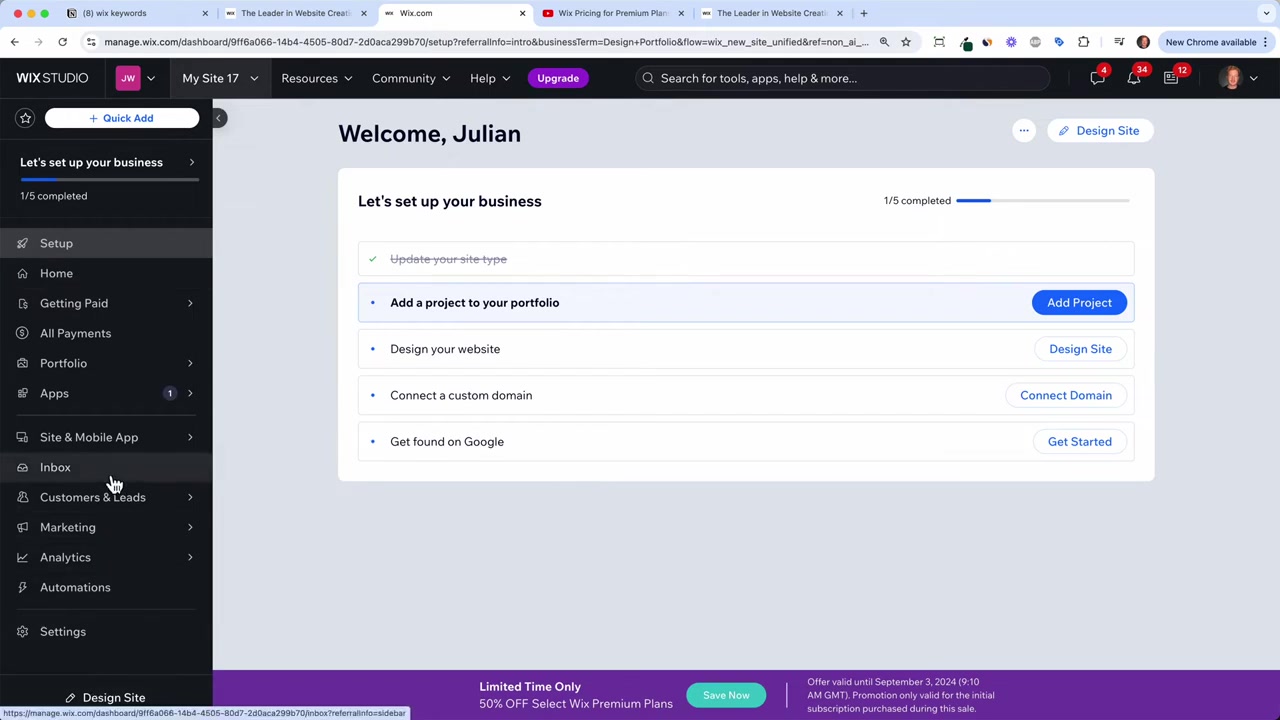Open the Help dropdown menu

point(490,78)
